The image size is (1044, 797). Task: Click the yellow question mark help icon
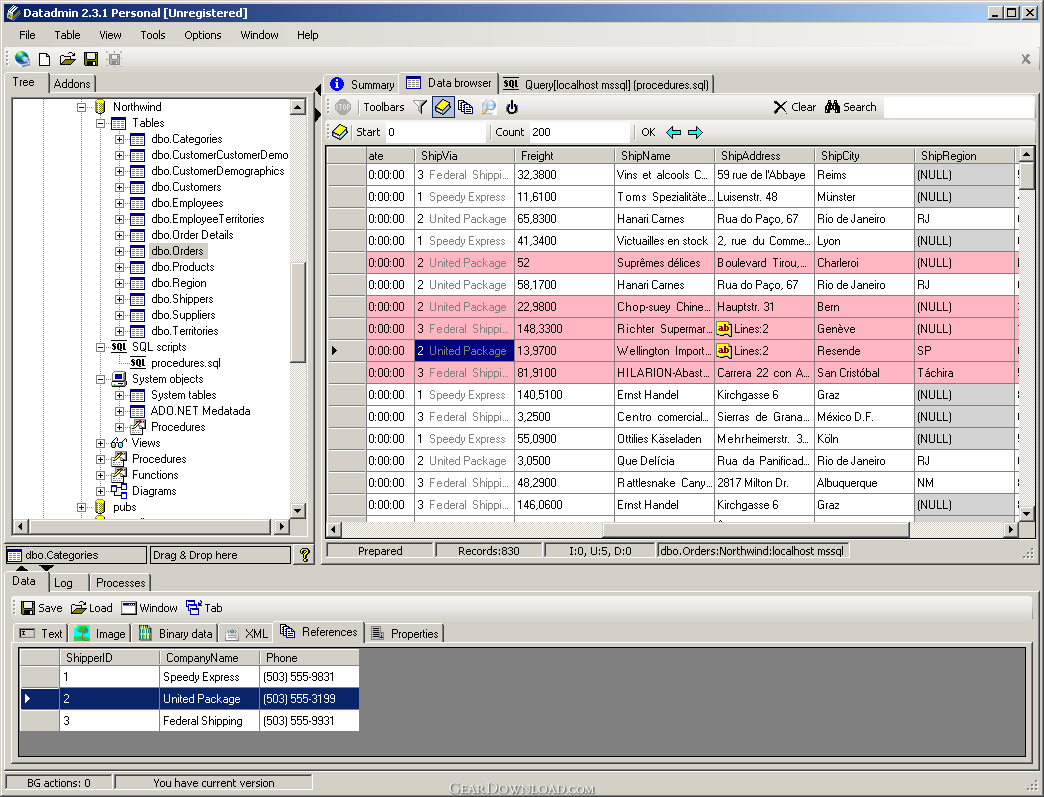pos(305,555)
